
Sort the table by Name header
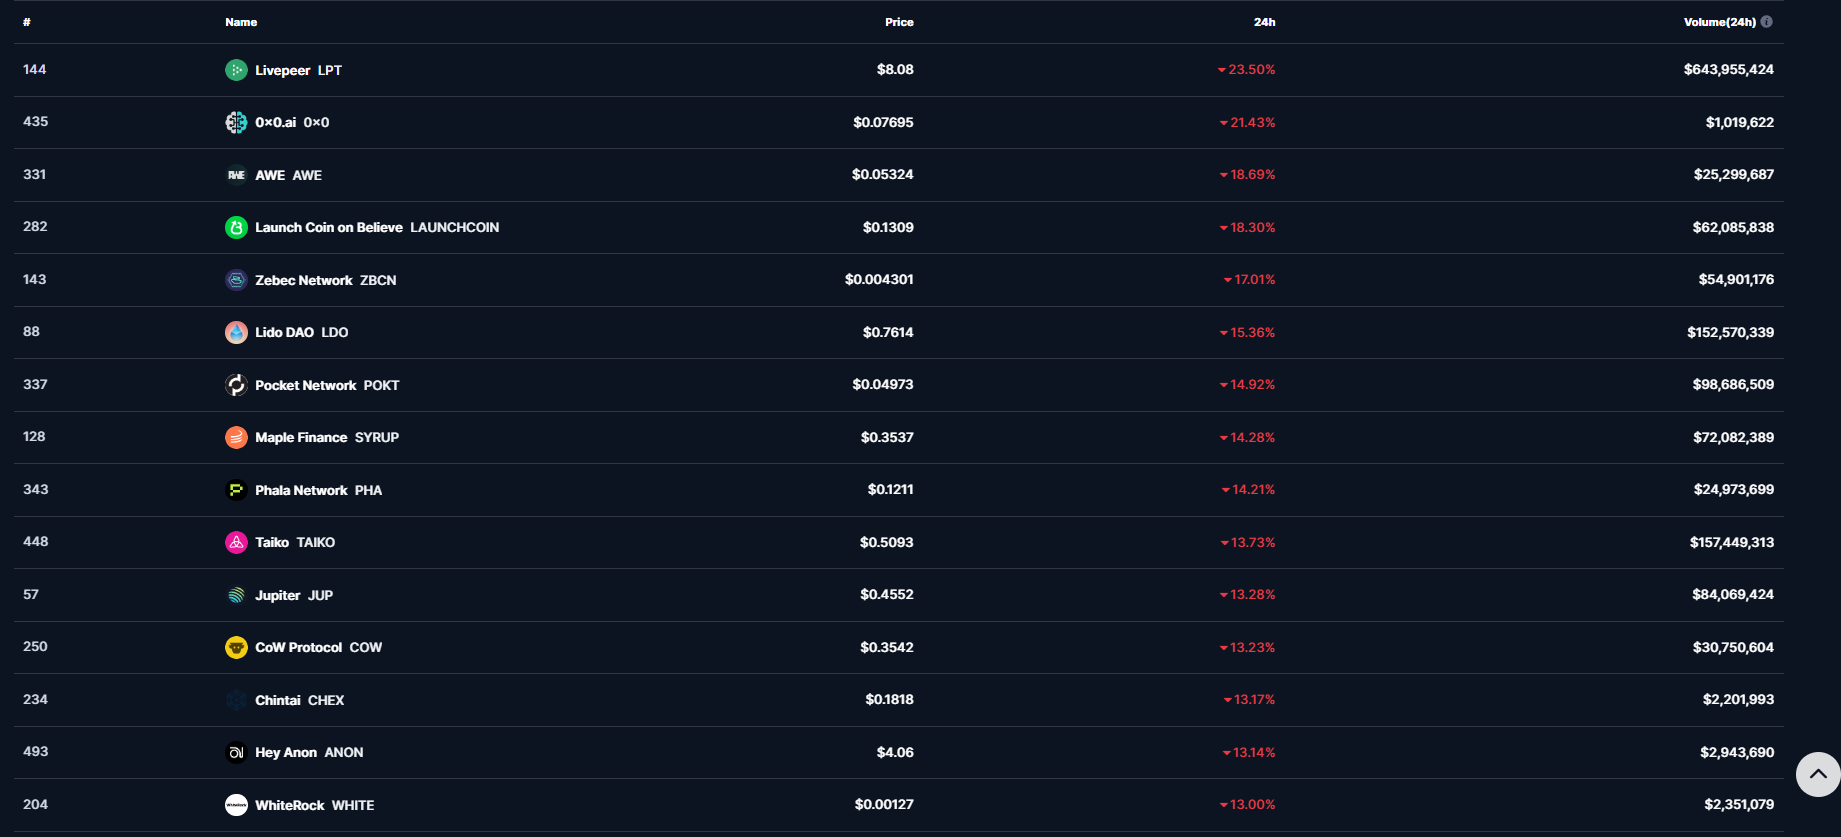tap(241, 22)
